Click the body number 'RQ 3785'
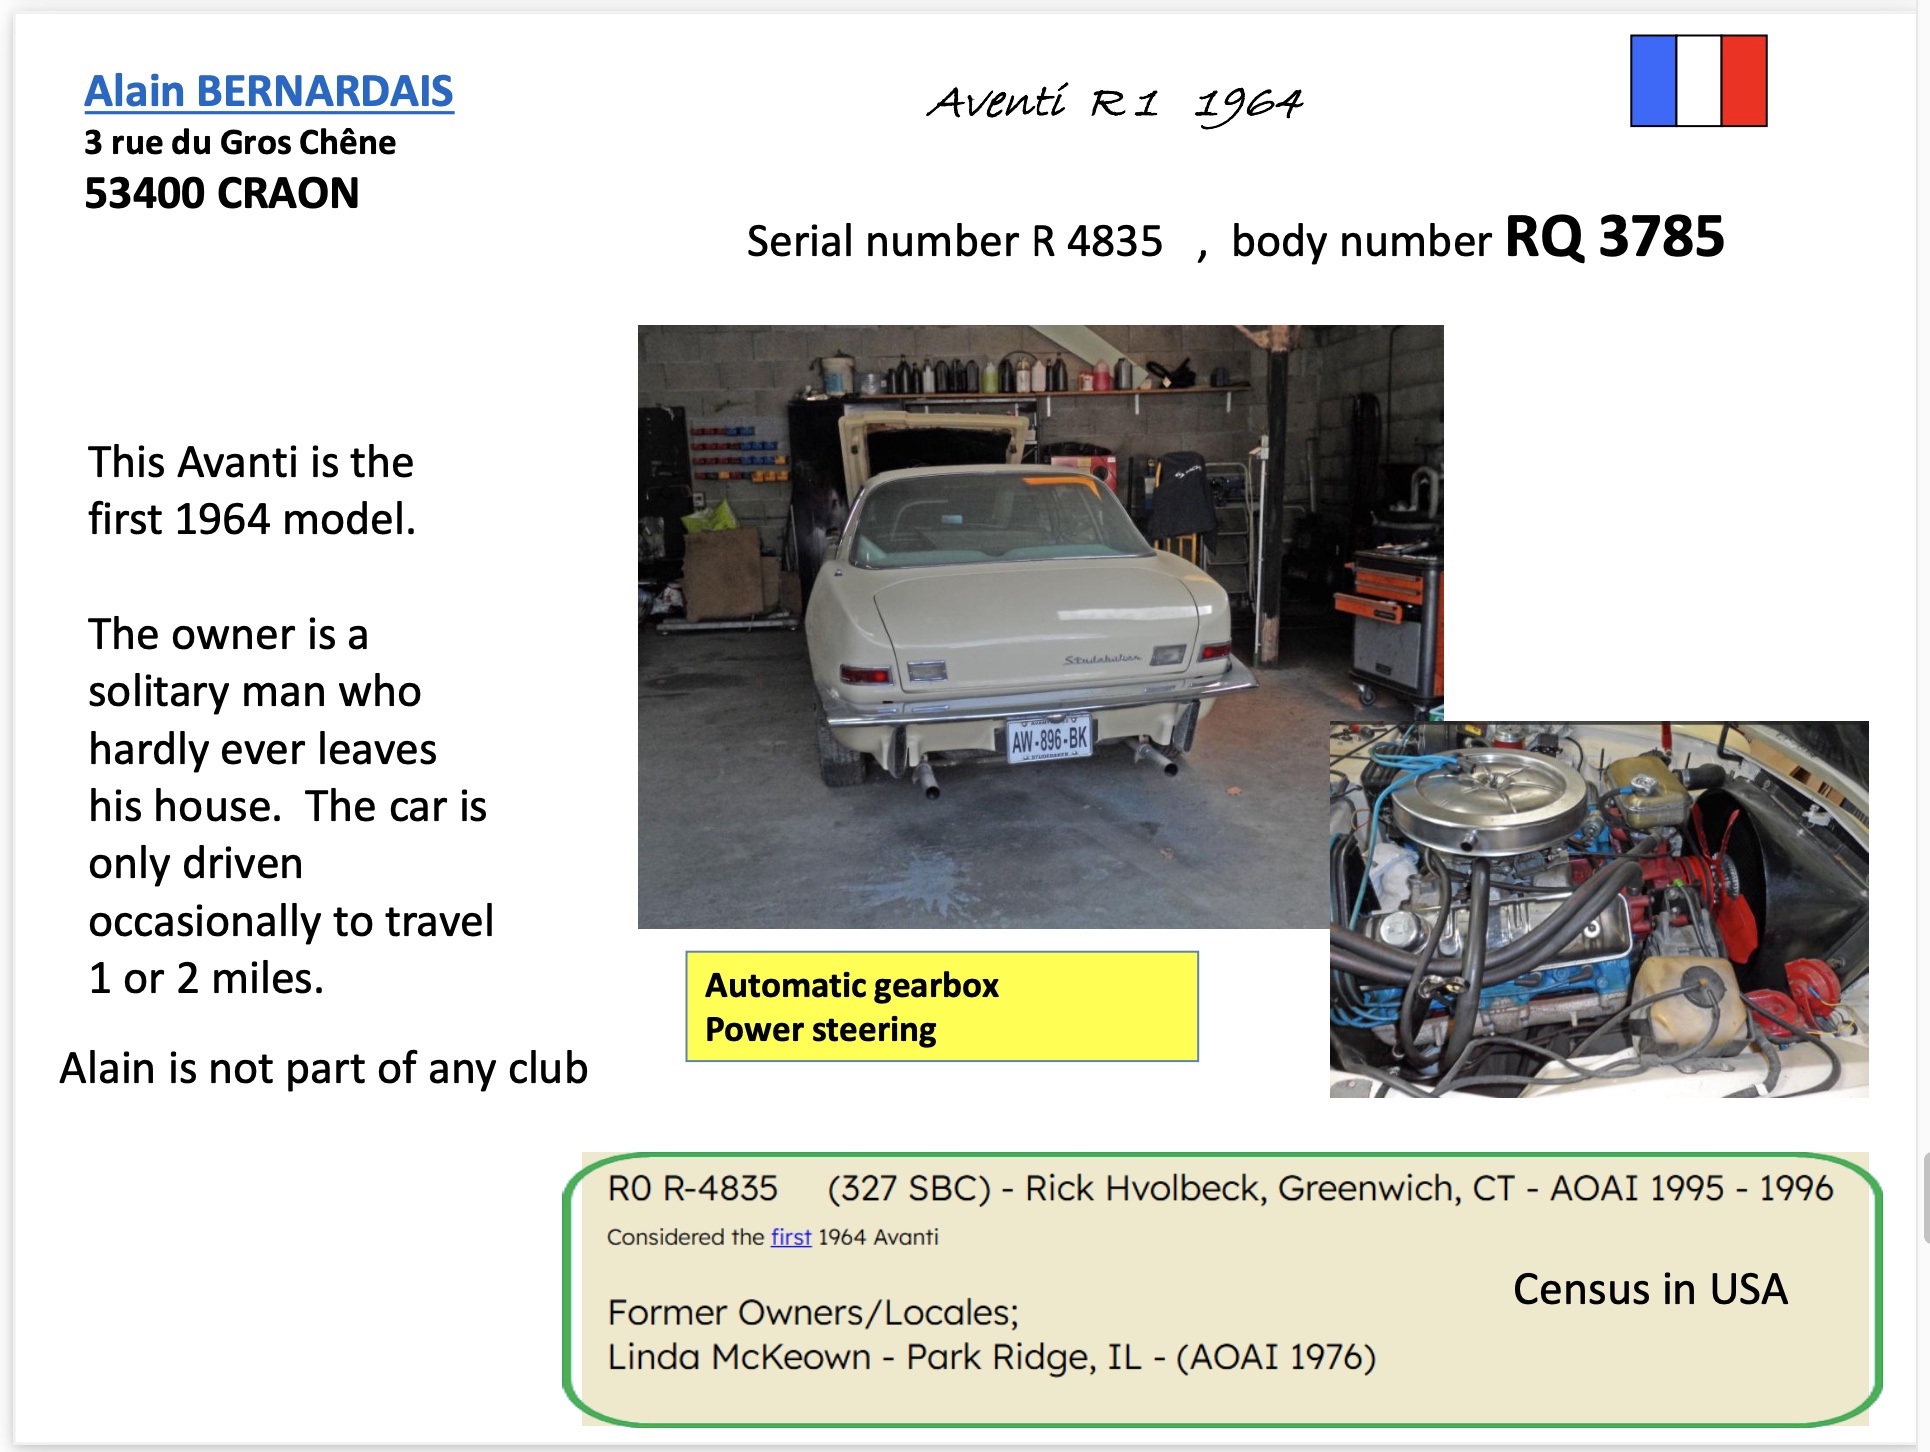 [x=1615, y=237]
